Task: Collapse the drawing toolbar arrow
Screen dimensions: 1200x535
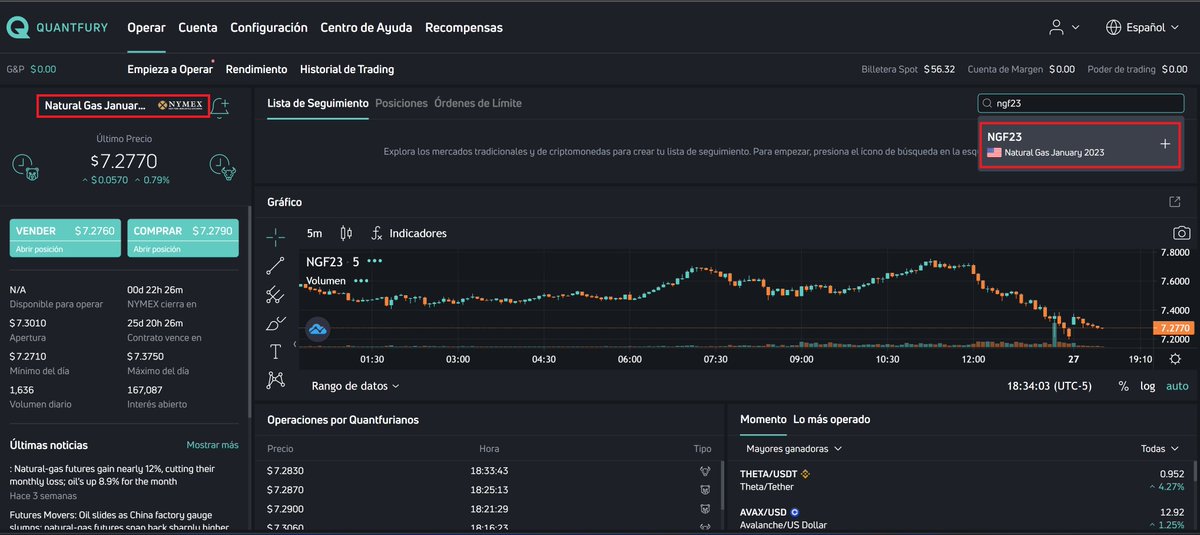Action: 295,344
